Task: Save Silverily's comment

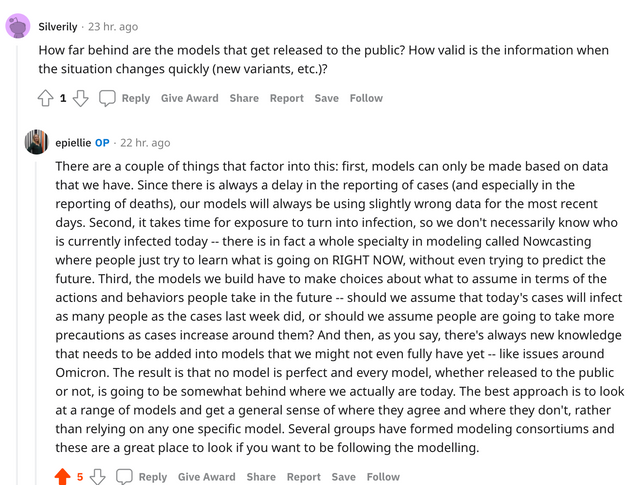Action: pos(326,98)
